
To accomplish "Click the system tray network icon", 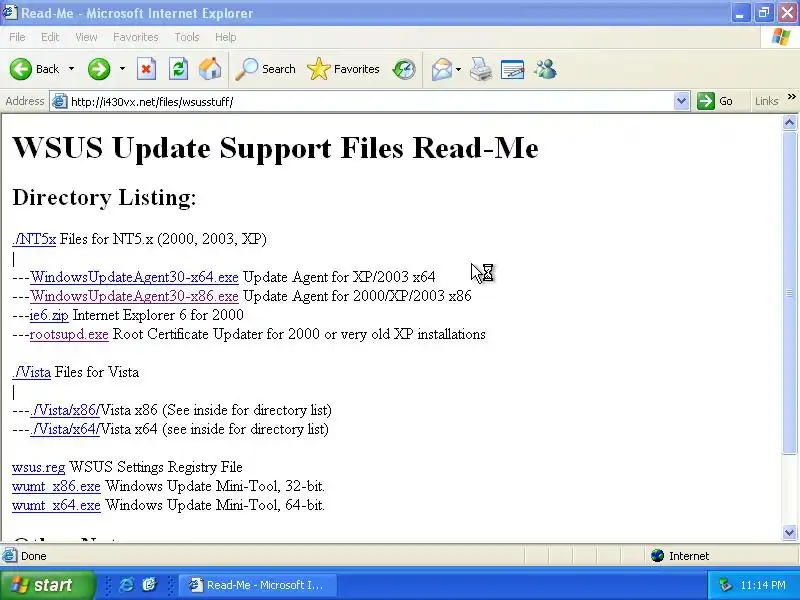I will (725, 585).
